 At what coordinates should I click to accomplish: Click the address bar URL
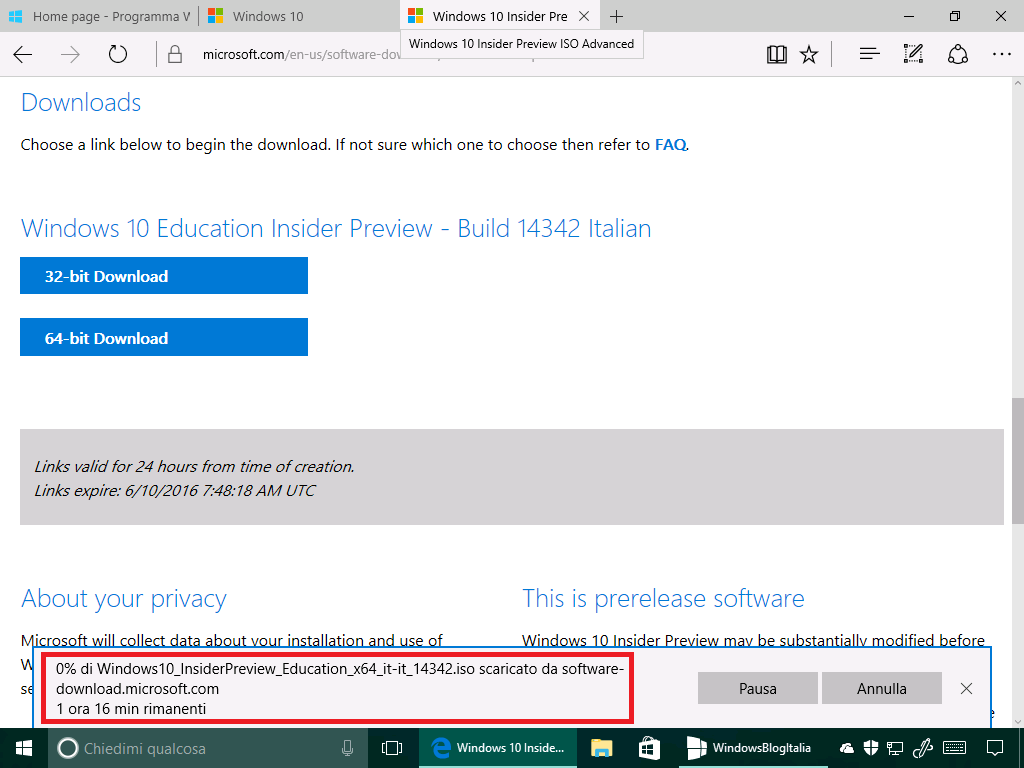(x=302, y=54)
